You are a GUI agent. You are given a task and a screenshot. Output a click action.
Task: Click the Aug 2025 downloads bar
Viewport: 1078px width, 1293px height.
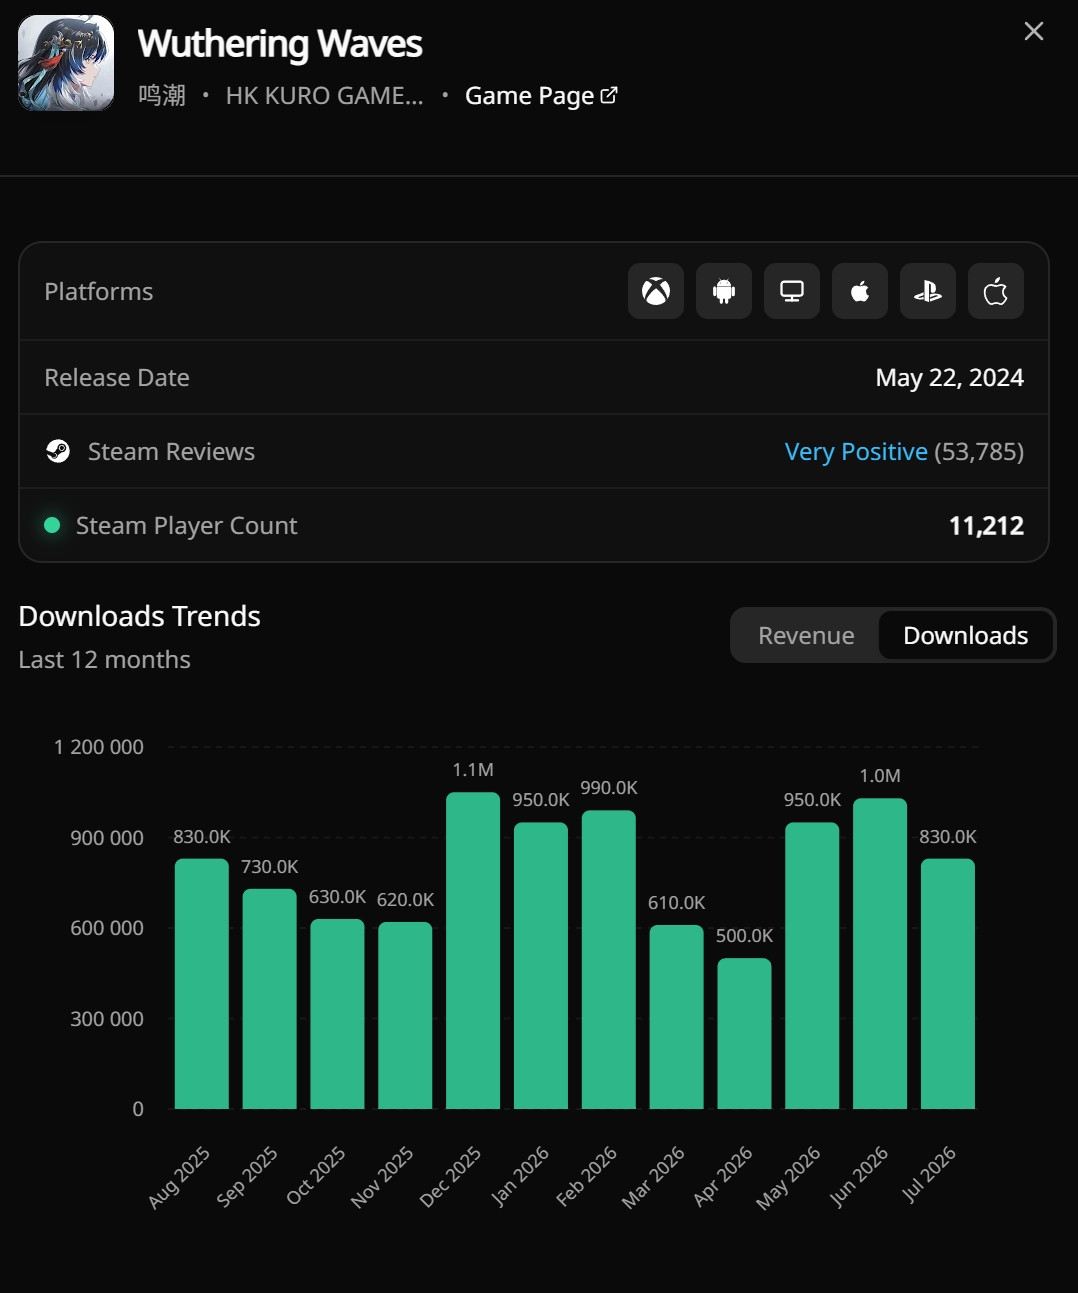[x=202, y=984]
